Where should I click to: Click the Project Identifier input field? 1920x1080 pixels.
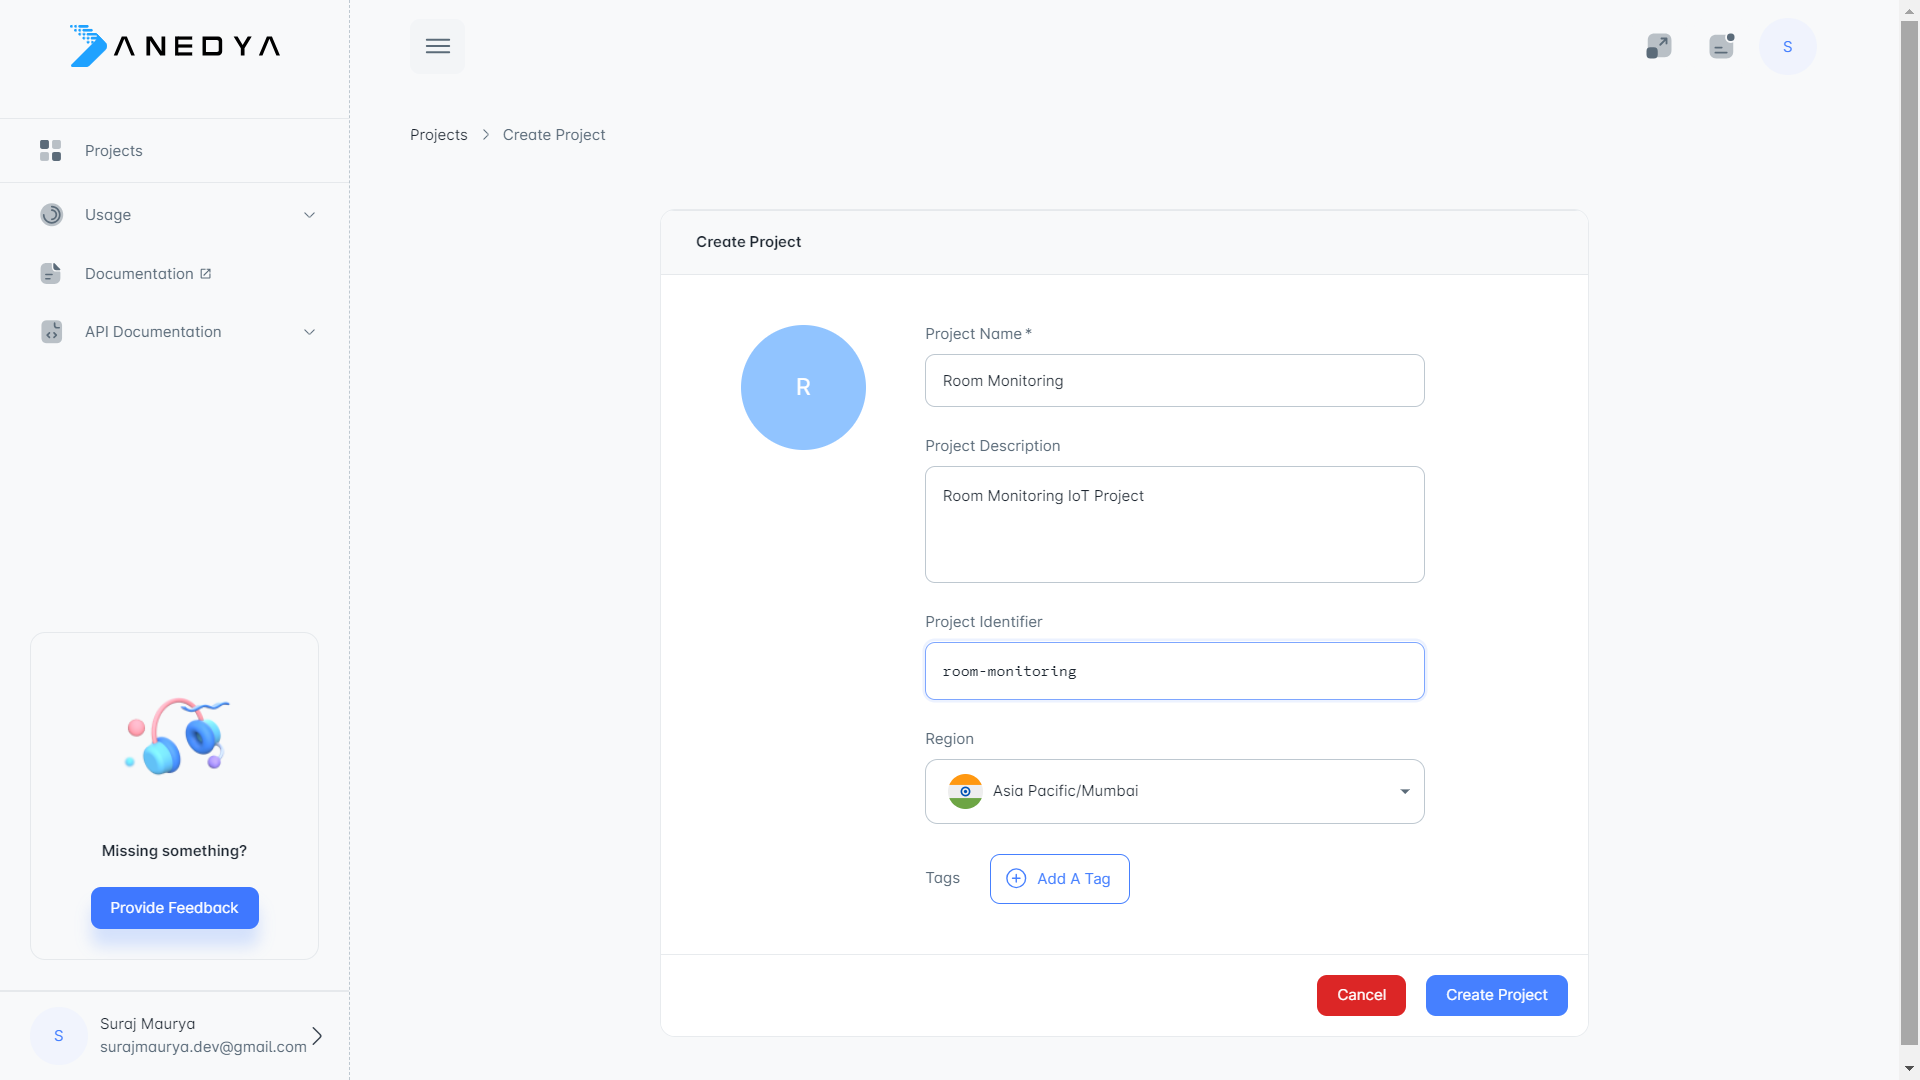[x=1175, y=671]
